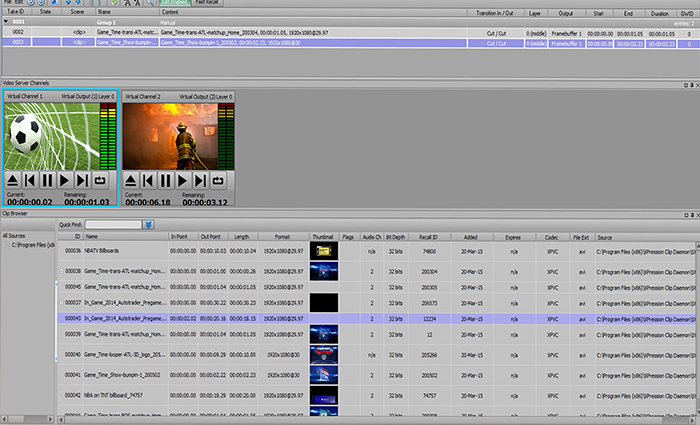Skip to clip end on Virtual Channel 2
Screen dimensions: 700x425
tap(200, 180)
